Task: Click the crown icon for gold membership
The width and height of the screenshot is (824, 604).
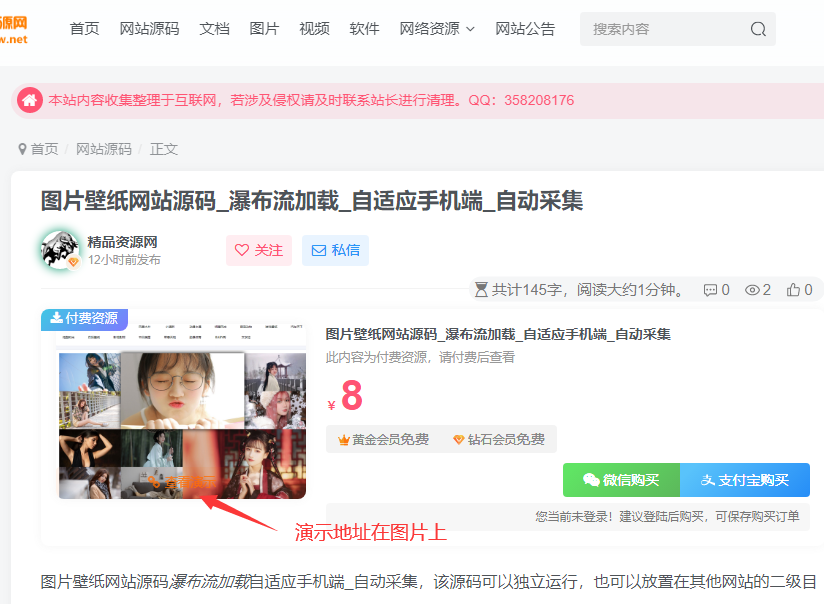Action: [x=344, y=439]
